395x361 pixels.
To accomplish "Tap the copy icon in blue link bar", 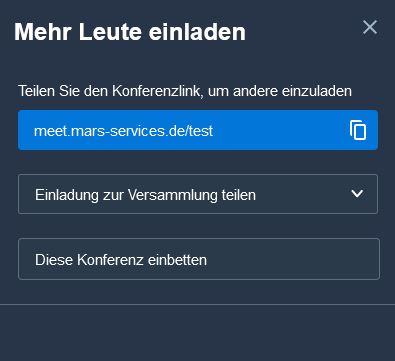I will tap(358, 130).
